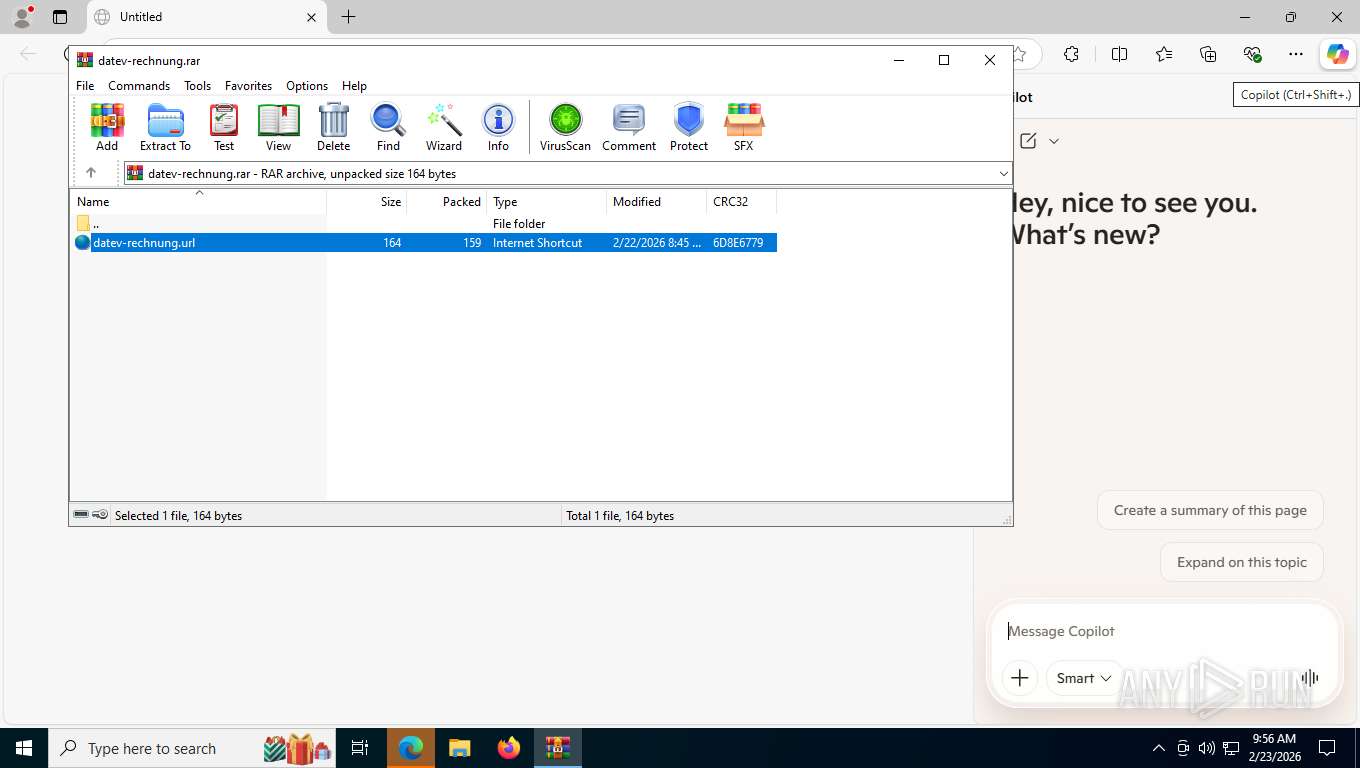
Task: Select datev-rechnung.url file row
Action: click(x=424, y=242)
